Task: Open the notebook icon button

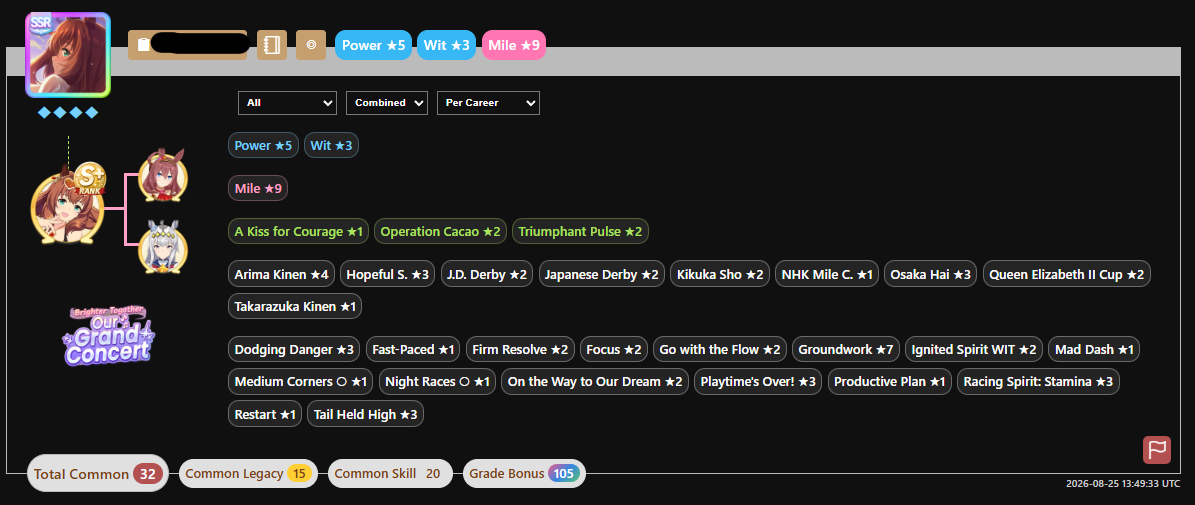Action: coord(272,45)
